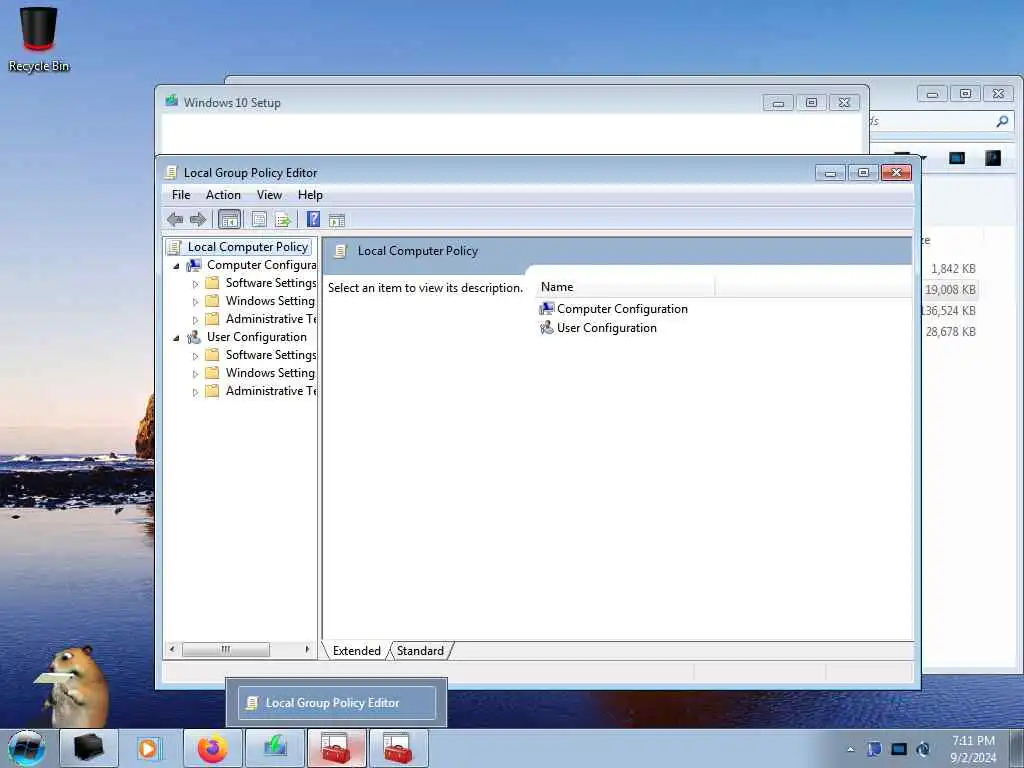This screenshot has height=768, width=1024.
Task: Click the media player taskbar icon
Action: tap(149, 748)
